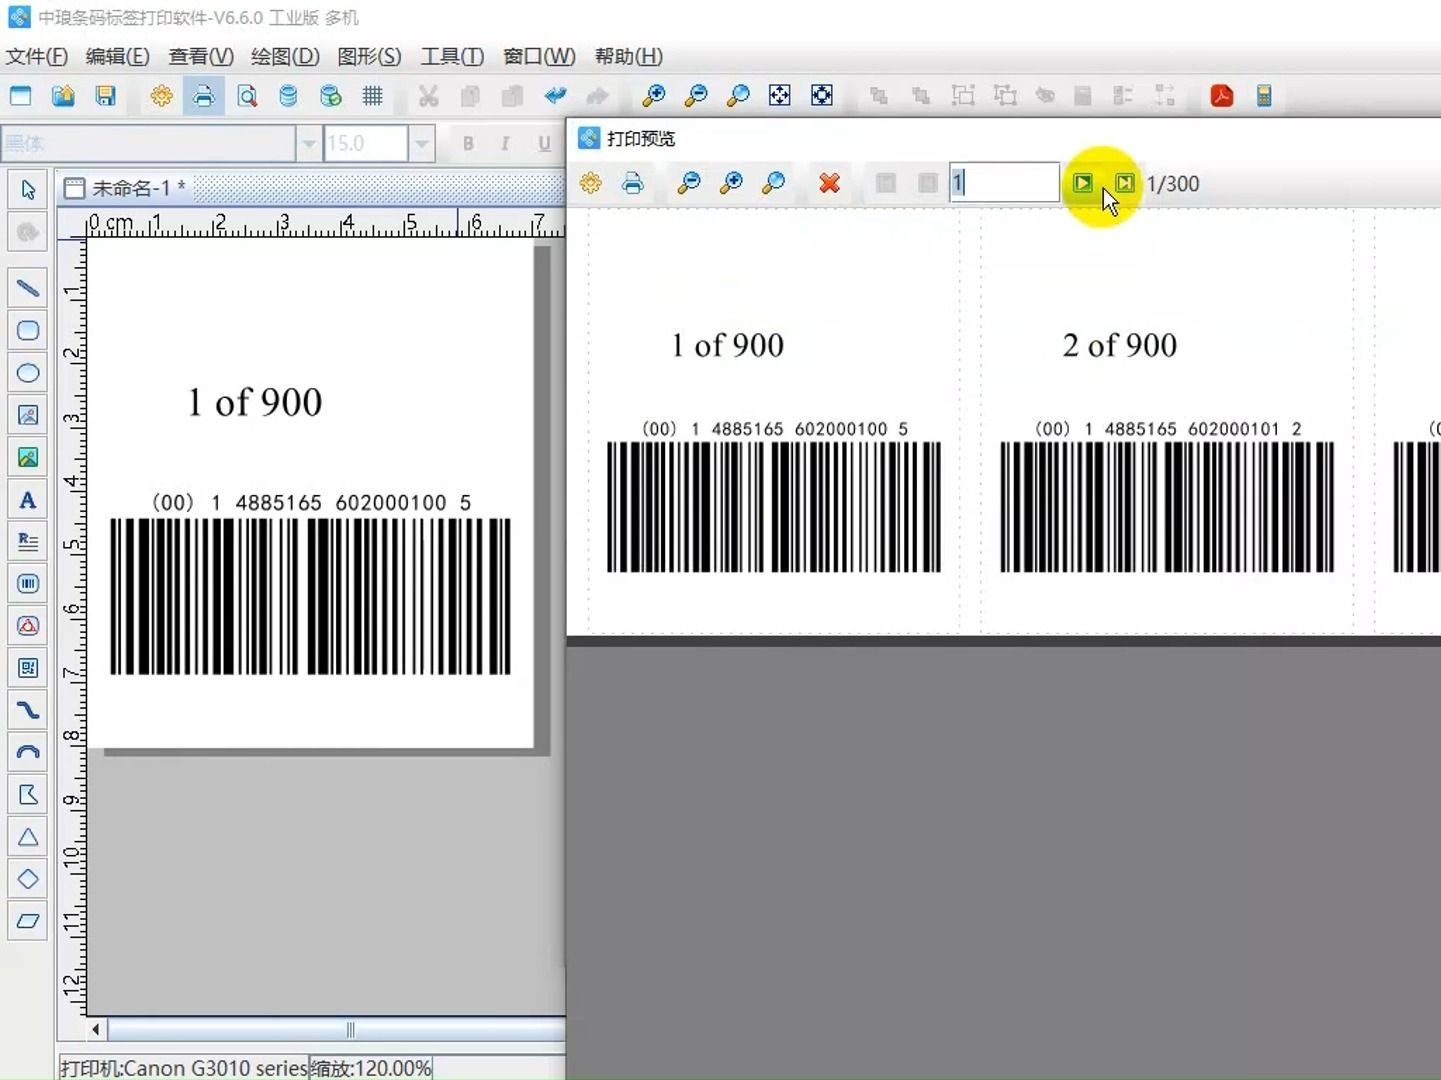This screenshot has width=1441, height=1080.
Task: Click the print icon in main toolbar
Action: click(203, 96)
